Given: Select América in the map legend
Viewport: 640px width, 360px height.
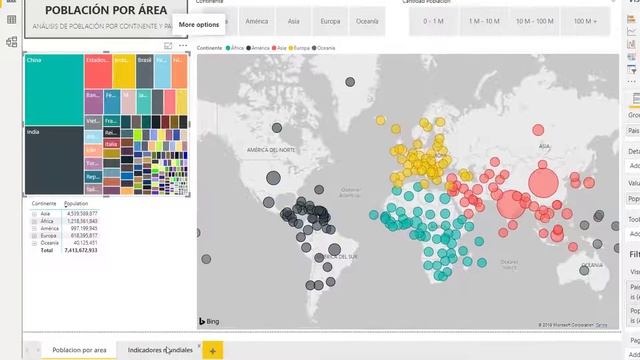Looking at the screenshot, I should point(258,48).
